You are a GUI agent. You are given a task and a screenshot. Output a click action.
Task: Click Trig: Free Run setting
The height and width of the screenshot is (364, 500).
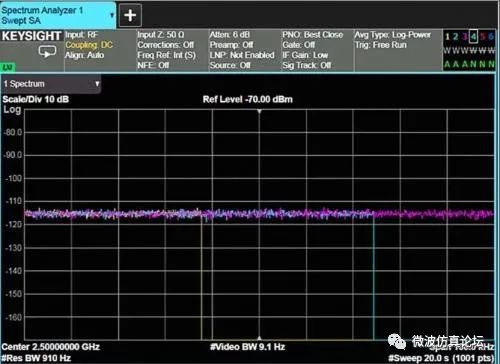point(380,45)
